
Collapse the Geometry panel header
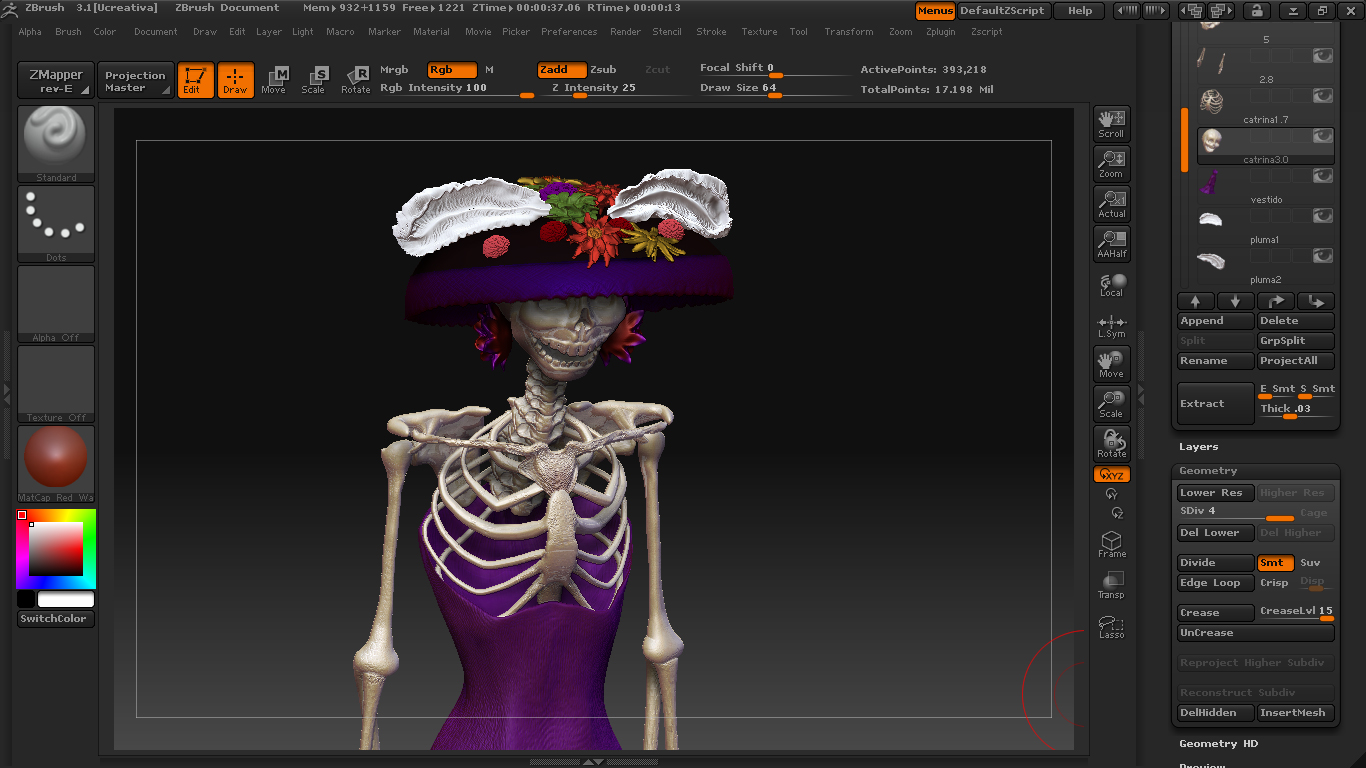(x=1210, y=470)
